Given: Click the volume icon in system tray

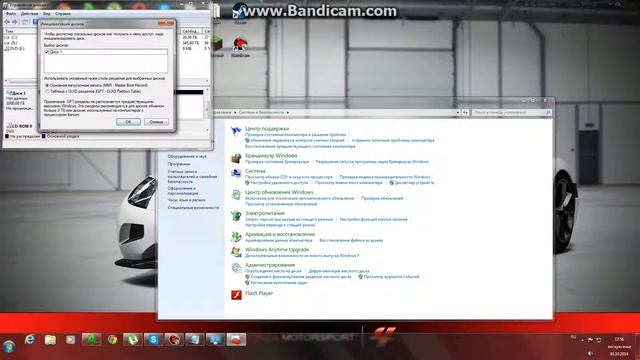Looking at the screenshot, I should pyautogui.click(x=590, y=353).
